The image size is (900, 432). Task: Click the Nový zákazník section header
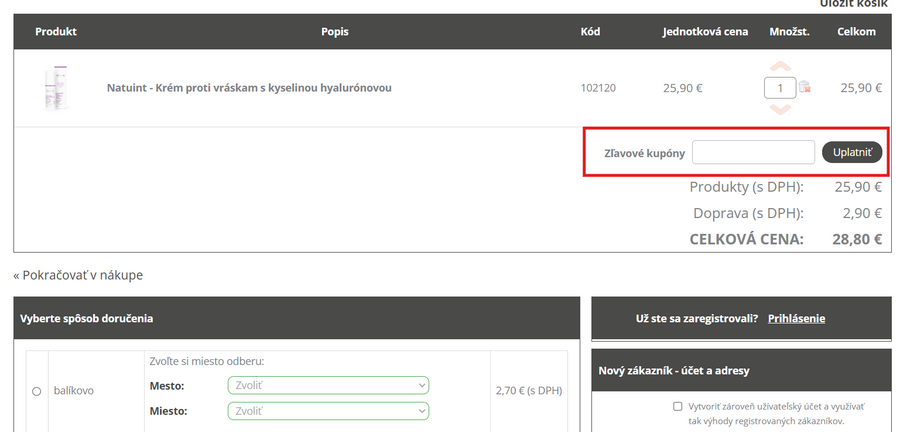point(674,371)
